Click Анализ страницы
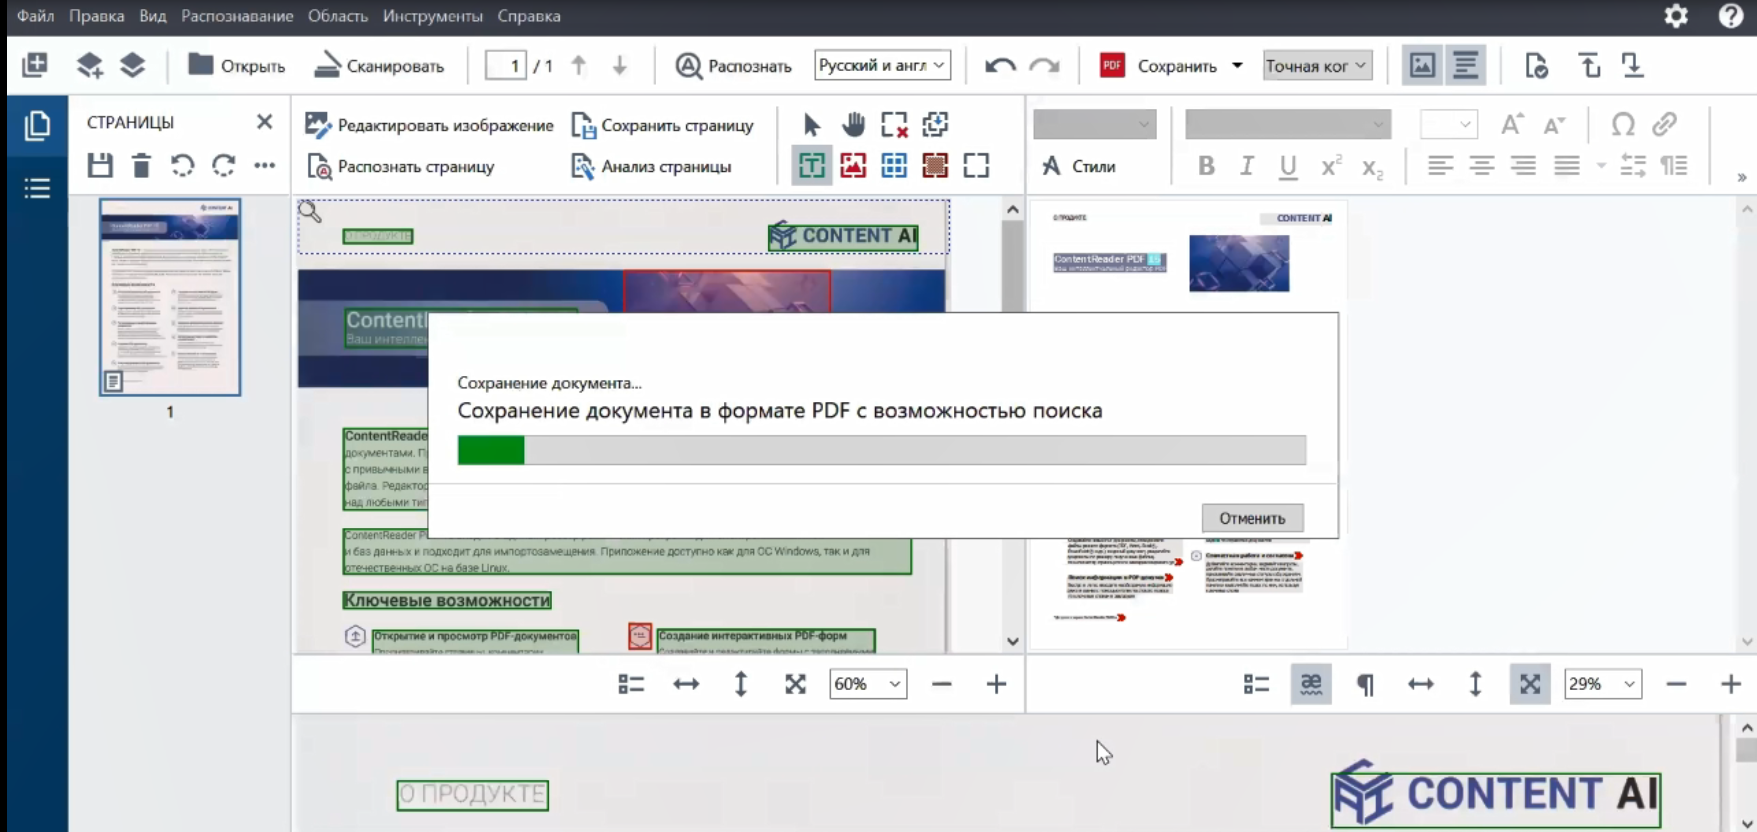 [651, 166]
